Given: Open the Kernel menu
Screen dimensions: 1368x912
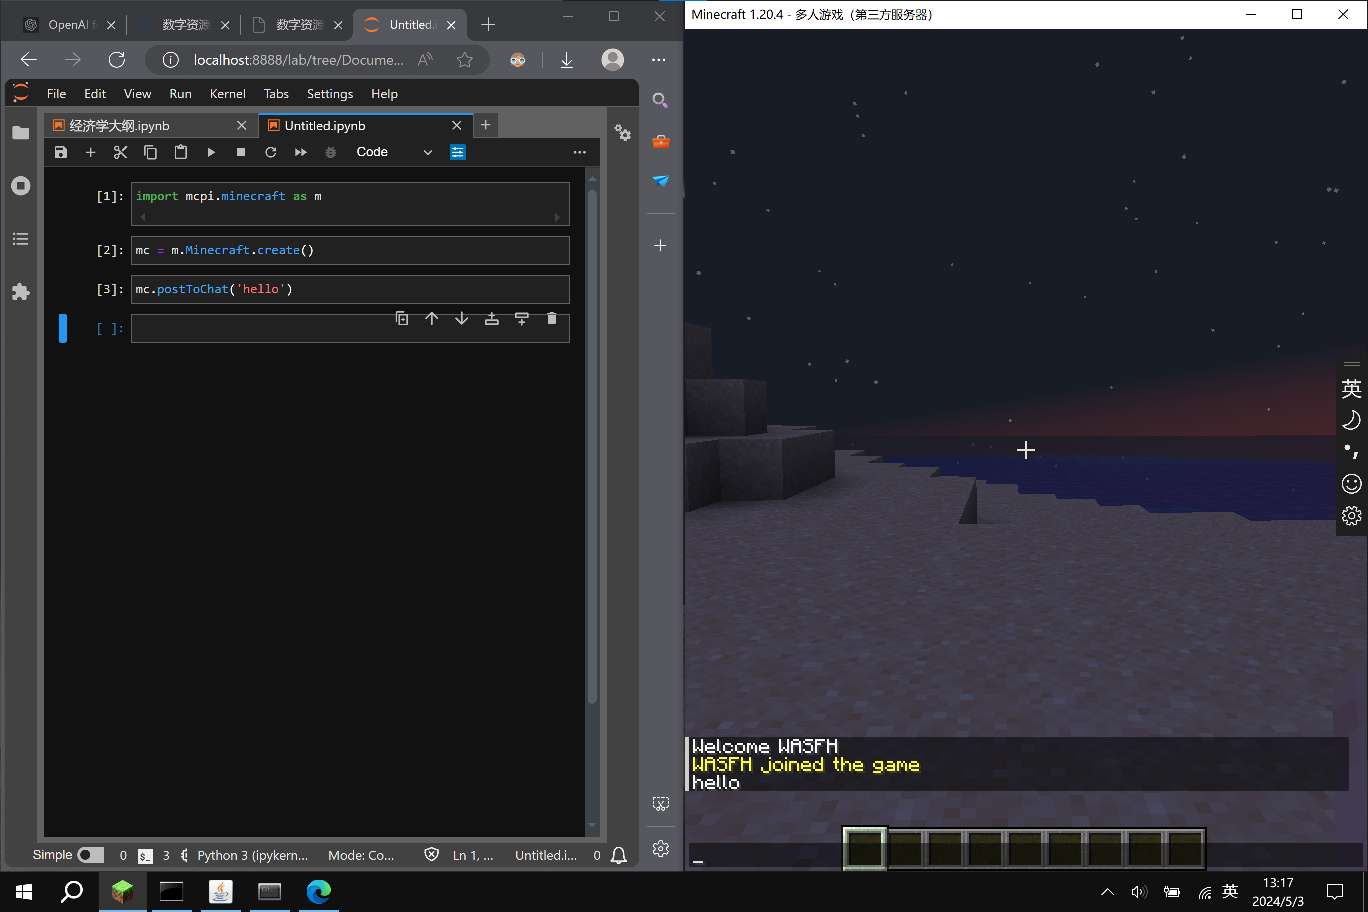Looking at the screenshot, I should point(227,93).
